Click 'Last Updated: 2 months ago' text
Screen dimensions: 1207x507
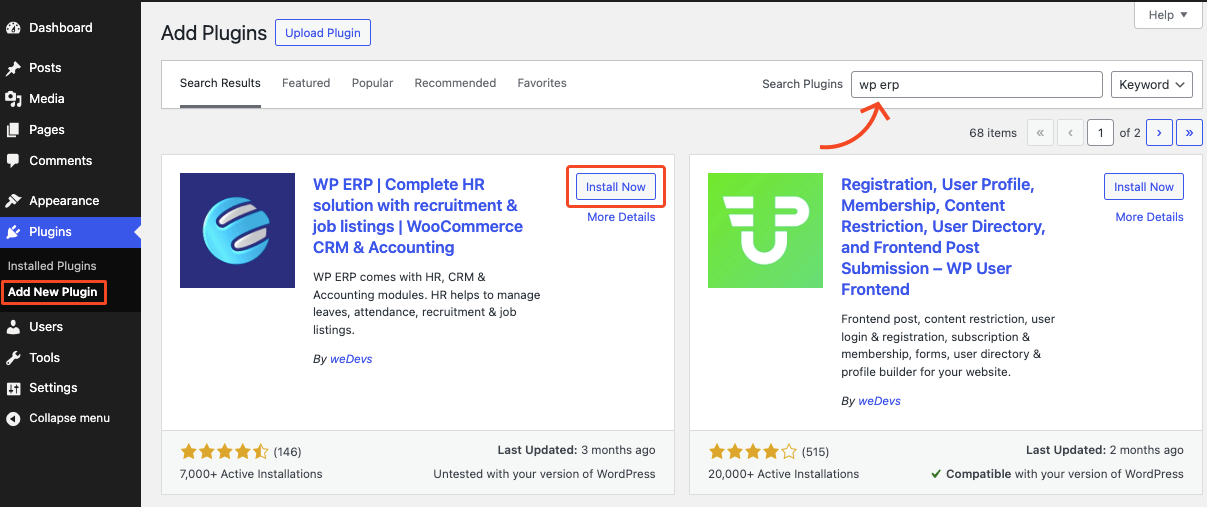coord(1104,450)
